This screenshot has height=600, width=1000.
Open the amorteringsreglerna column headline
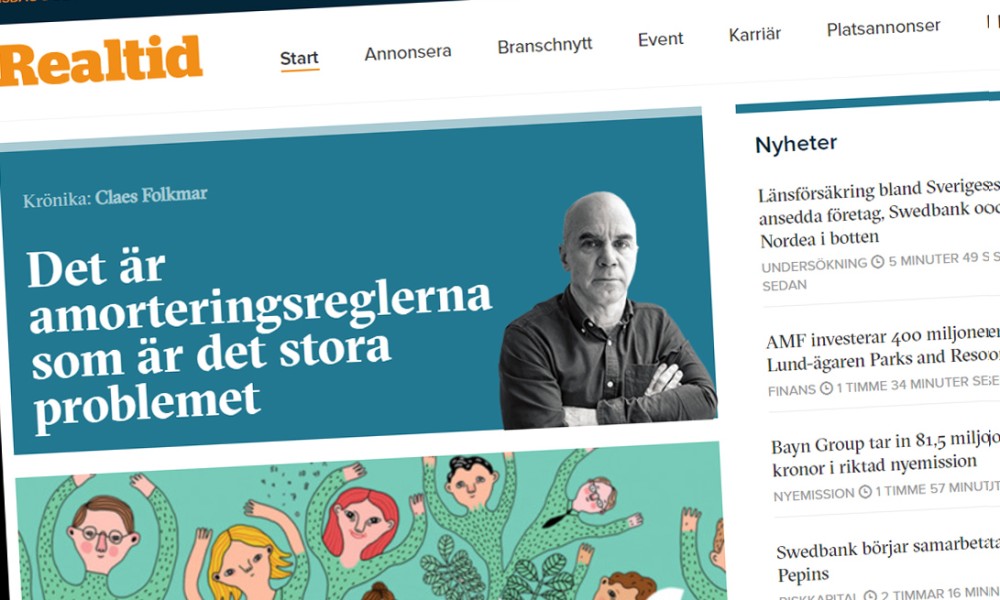(258, 338)
